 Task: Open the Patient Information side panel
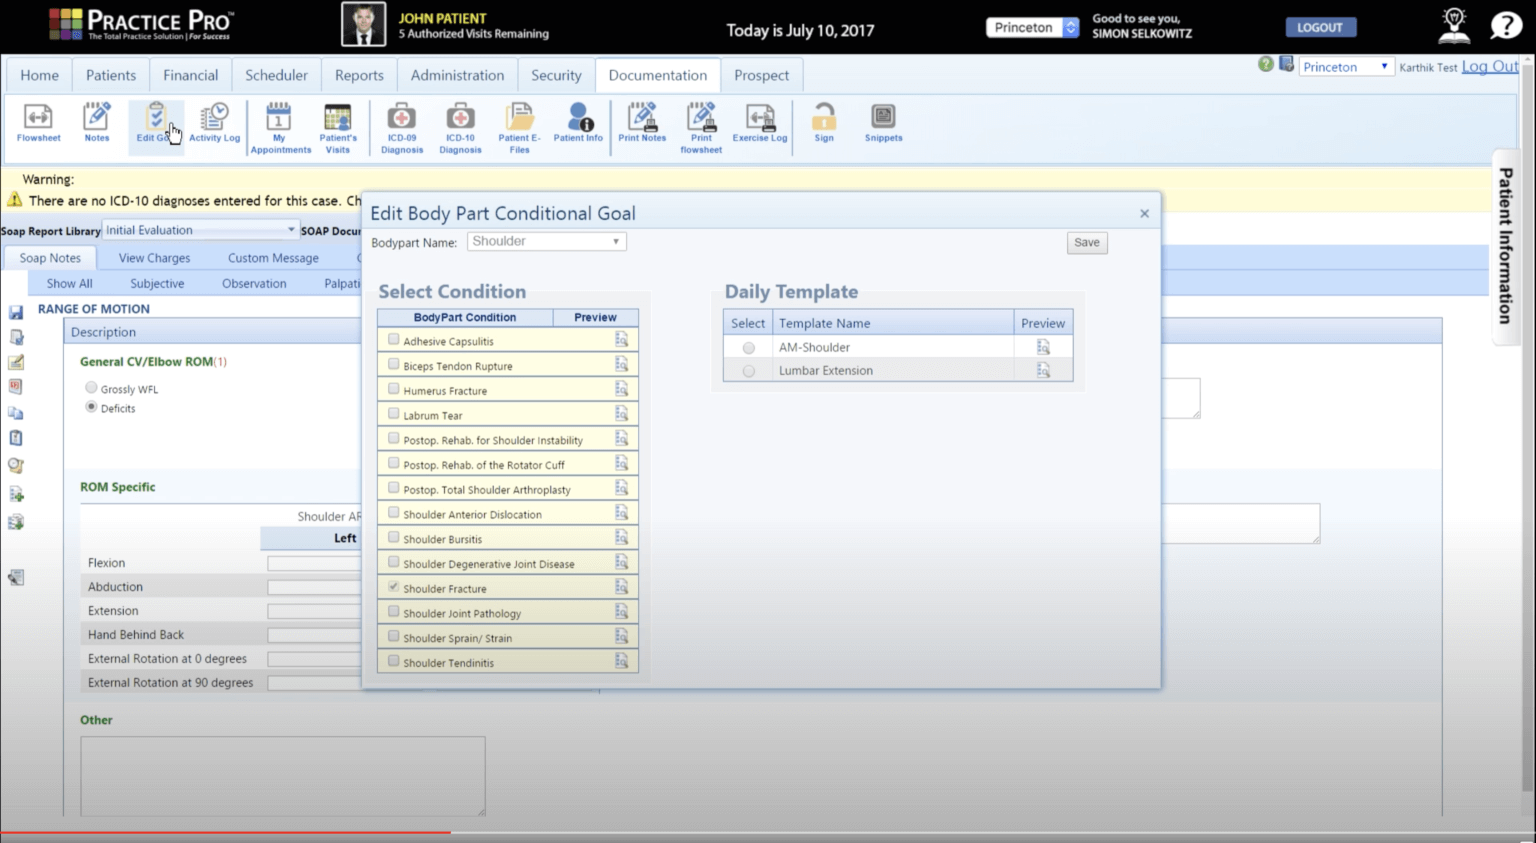[1505, 246]
